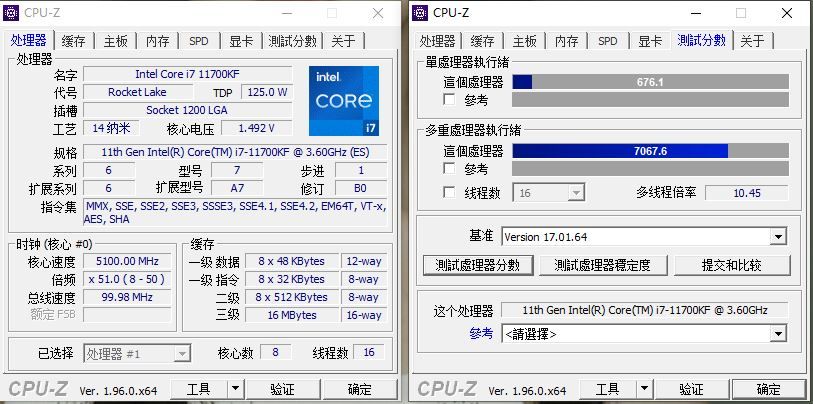This screenshot has width=813, height=404.
Task: Click core voltage value 1.492 V
Action: tap(257, 128)
